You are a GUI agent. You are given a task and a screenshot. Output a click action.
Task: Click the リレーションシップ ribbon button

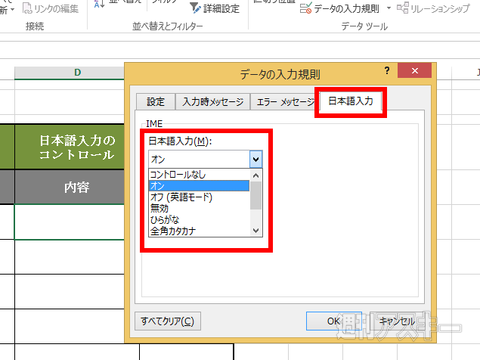(x=434, y=9)
